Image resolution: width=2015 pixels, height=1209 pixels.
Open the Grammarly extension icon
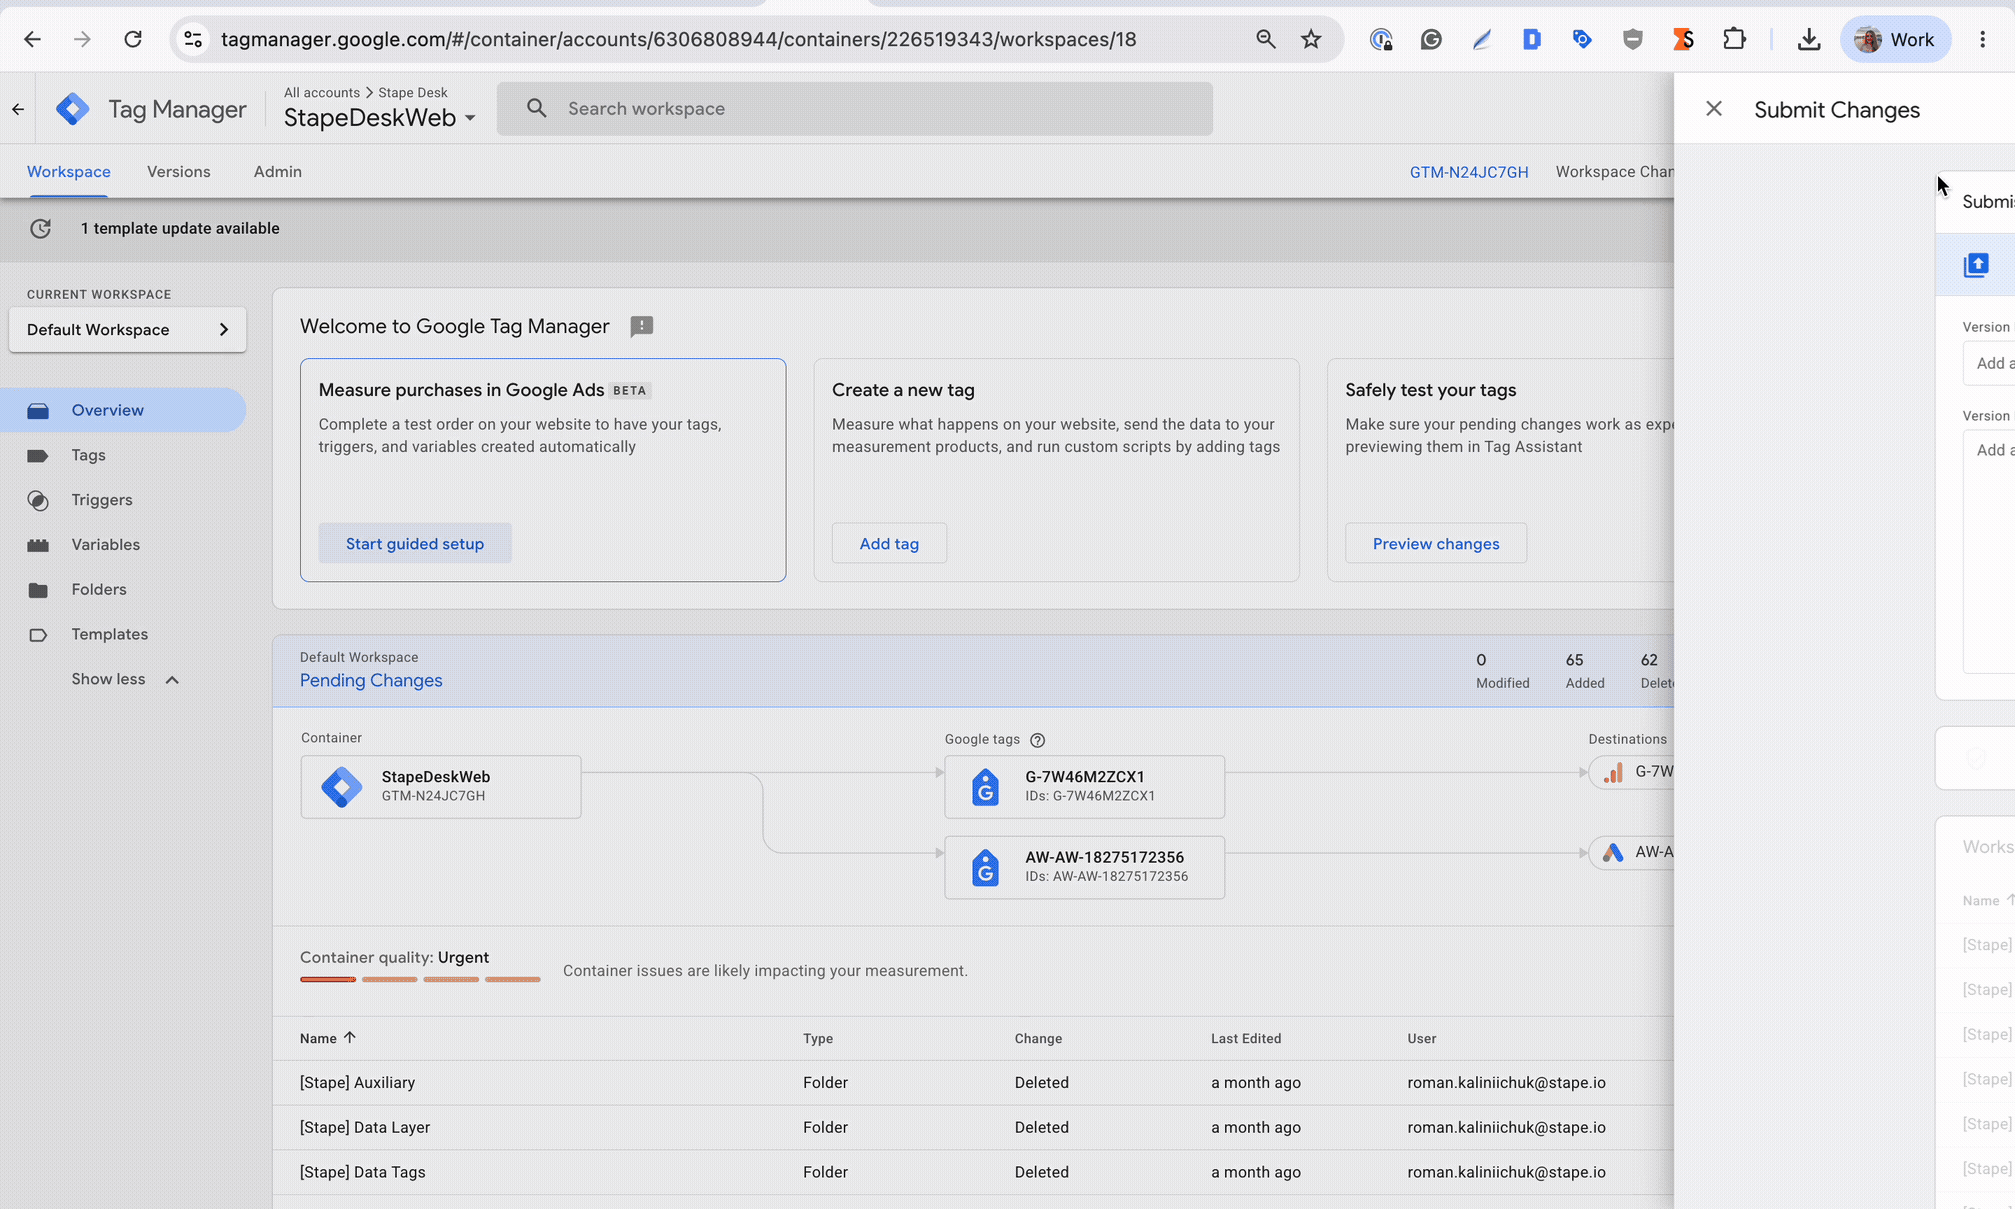pyautogui.click(x=1431, y=39)
